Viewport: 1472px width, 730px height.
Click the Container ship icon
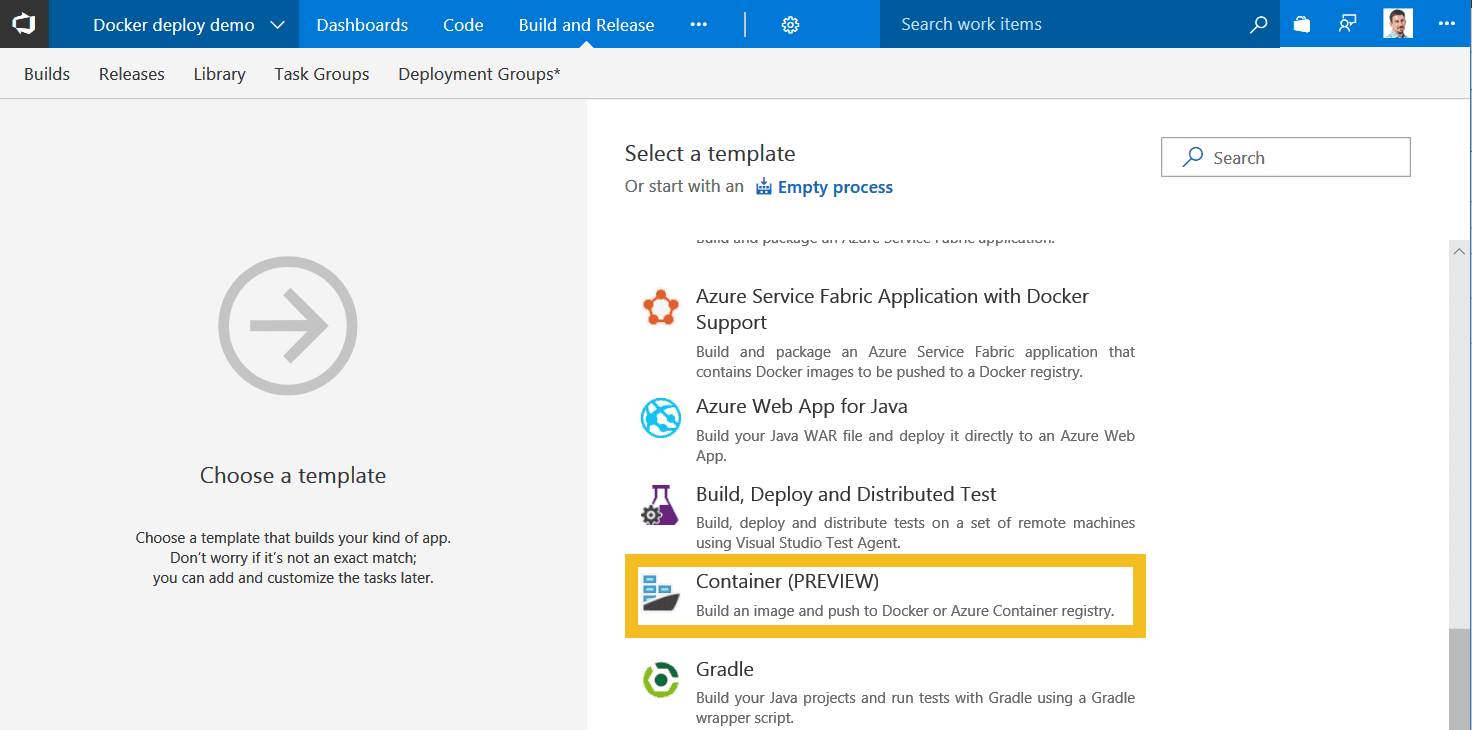click(661, 593)
